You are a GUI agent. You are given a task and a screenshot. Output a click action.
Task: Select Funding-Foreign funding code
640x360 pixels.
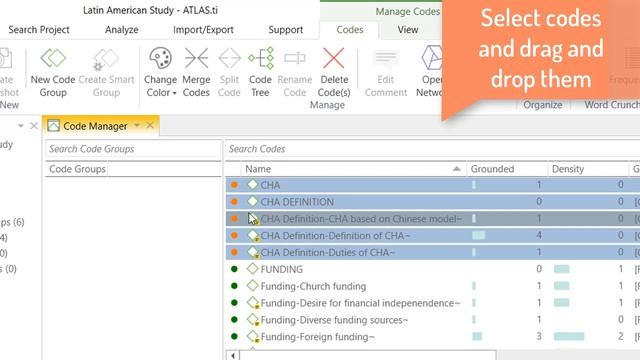pyautogui.click(x=433, y=337)
